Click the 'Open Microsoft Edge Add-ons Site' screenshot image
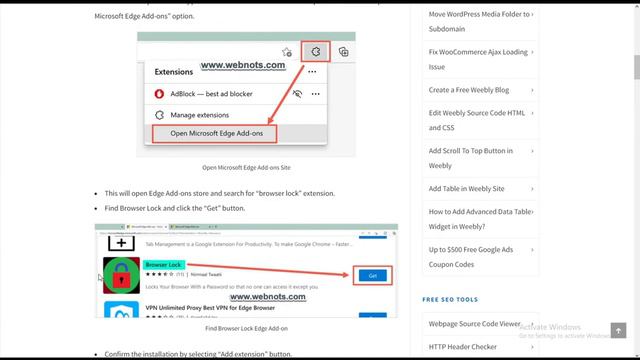 [x=246, y=94]
